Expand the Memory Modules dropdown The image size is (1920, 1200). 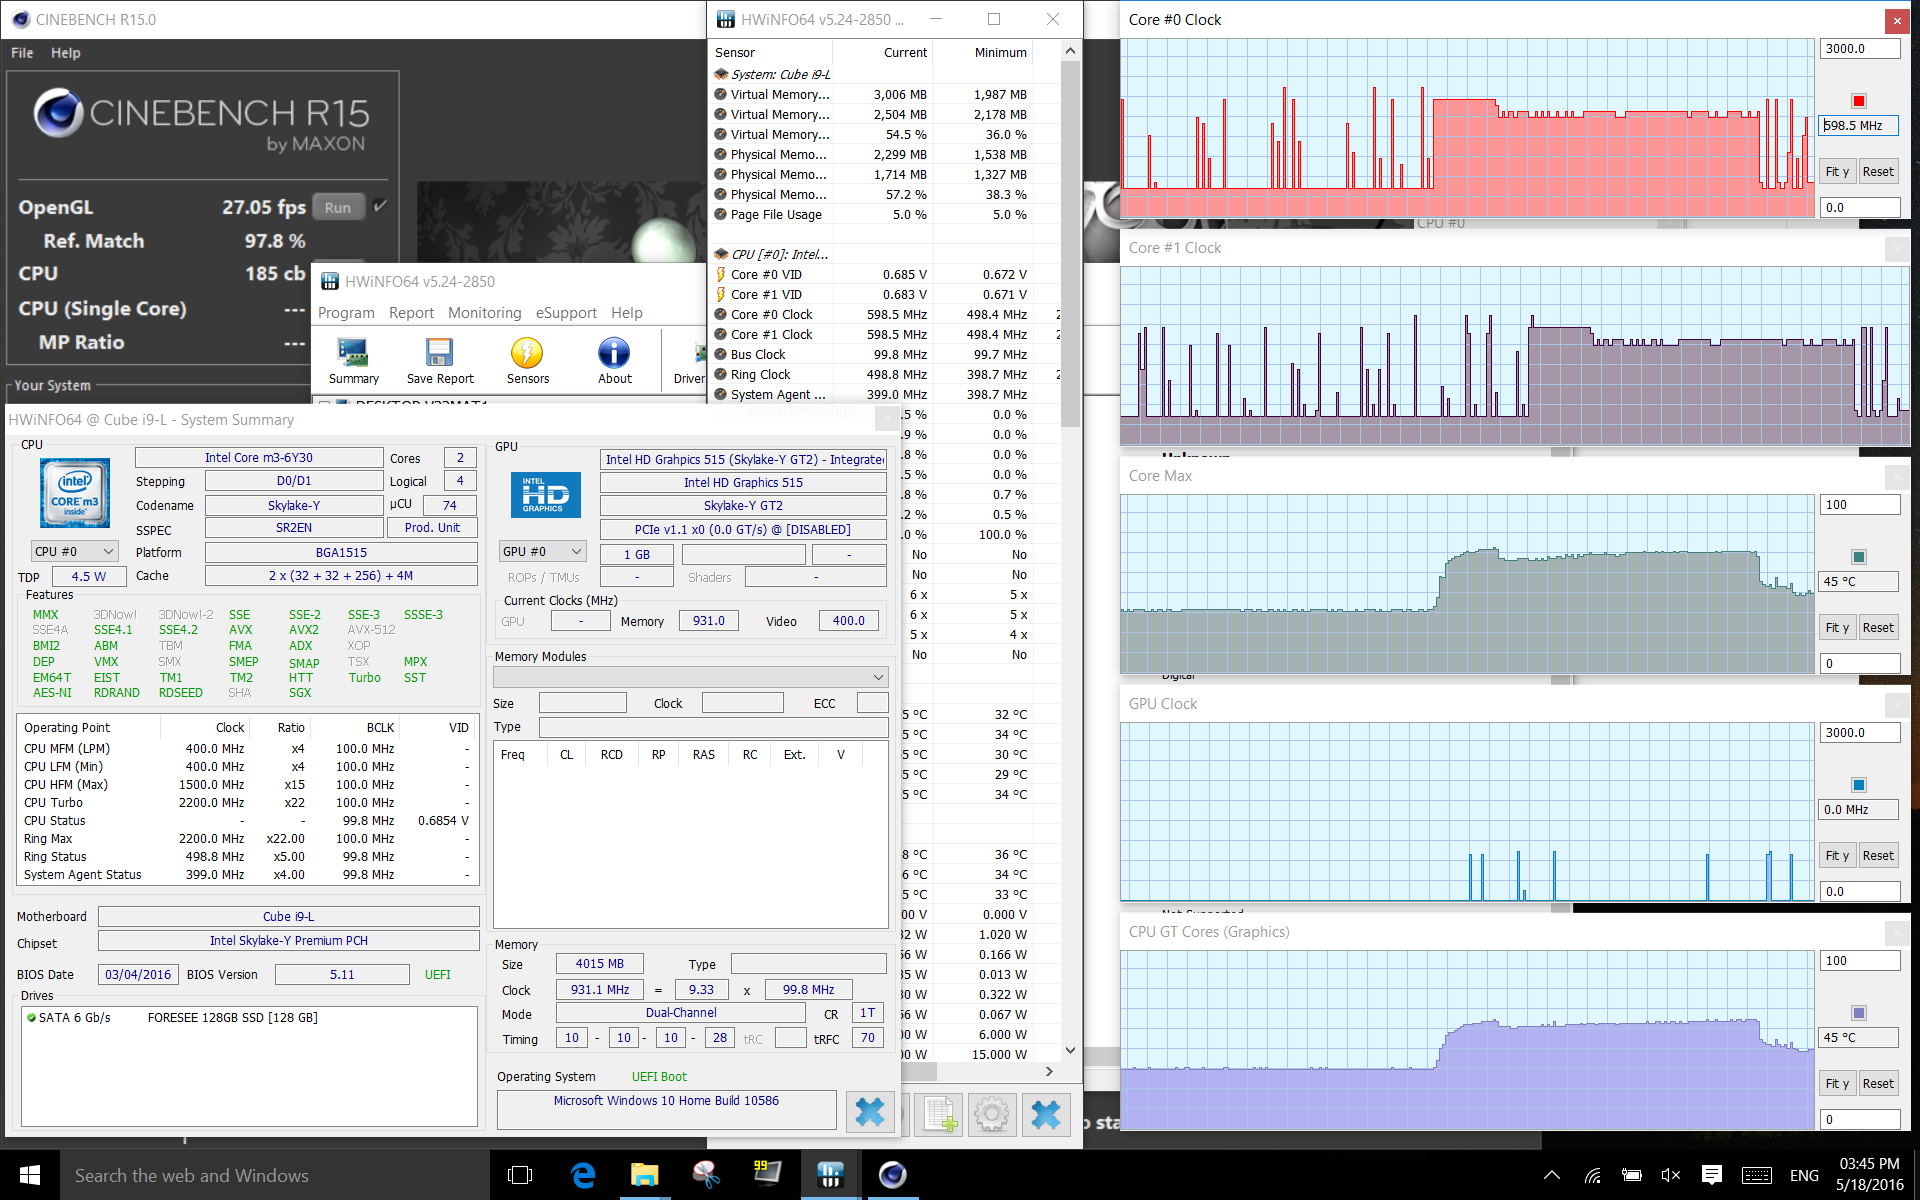(690, 678)
